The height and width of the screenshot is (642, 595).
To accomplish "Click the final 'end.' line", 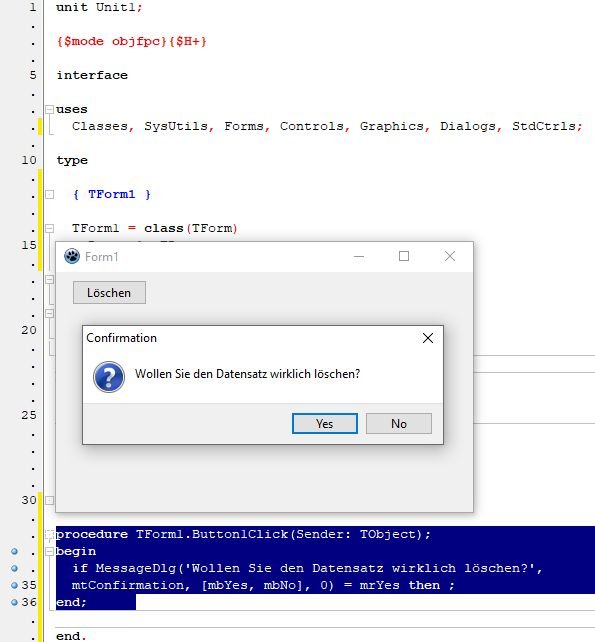I will click(x=71, y=636).
